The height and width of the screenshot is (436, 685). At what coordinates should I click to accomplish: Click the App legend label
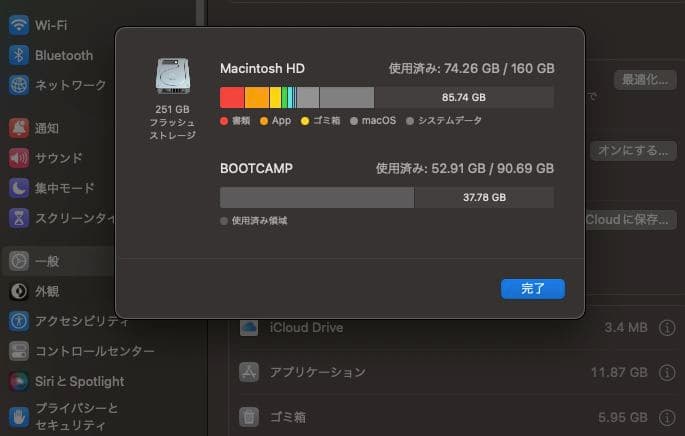point(281,121)
